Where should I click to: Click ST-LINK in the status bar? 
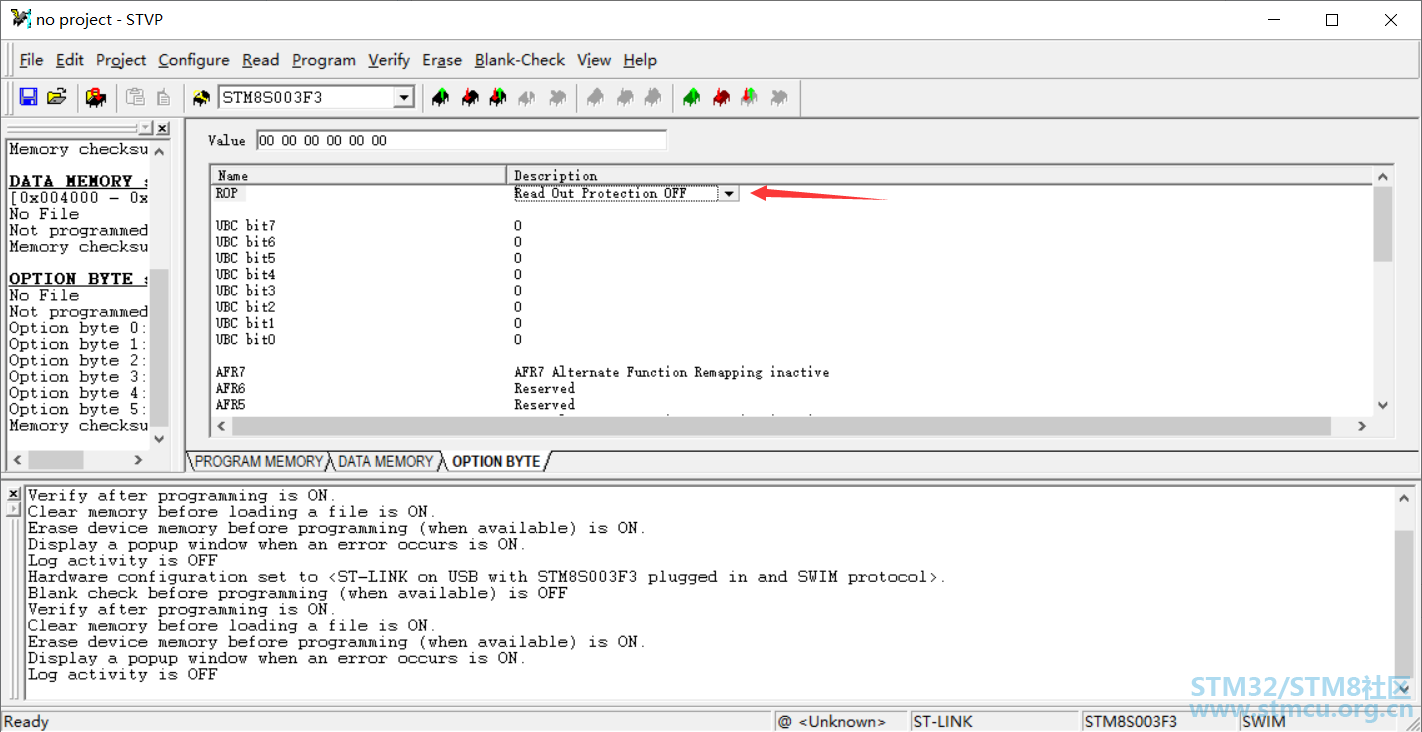coord(942,721)
